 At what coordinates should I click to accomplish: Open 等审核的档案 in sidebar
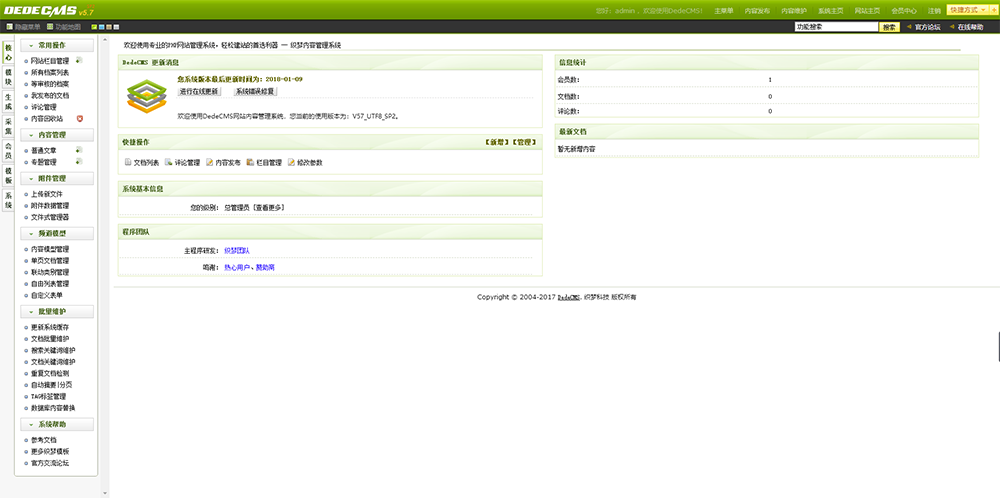tap(50, 84)
